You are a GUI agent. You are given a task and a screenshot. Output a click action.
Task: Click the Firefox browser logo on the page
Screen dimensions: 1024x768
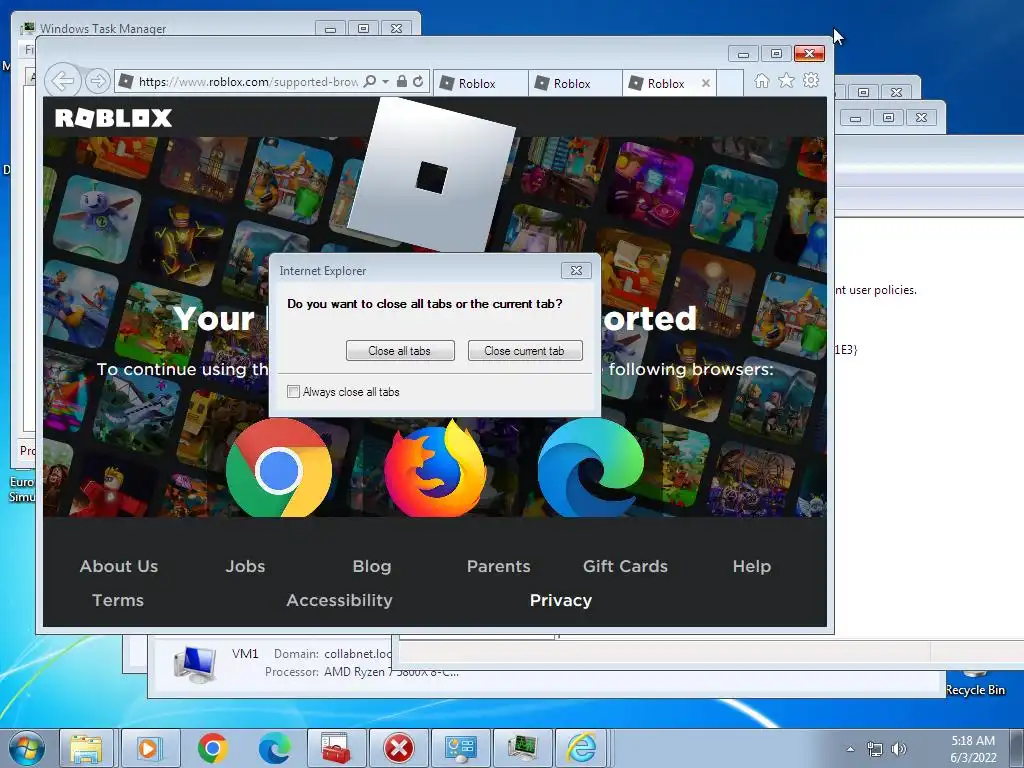coord(435,469)
